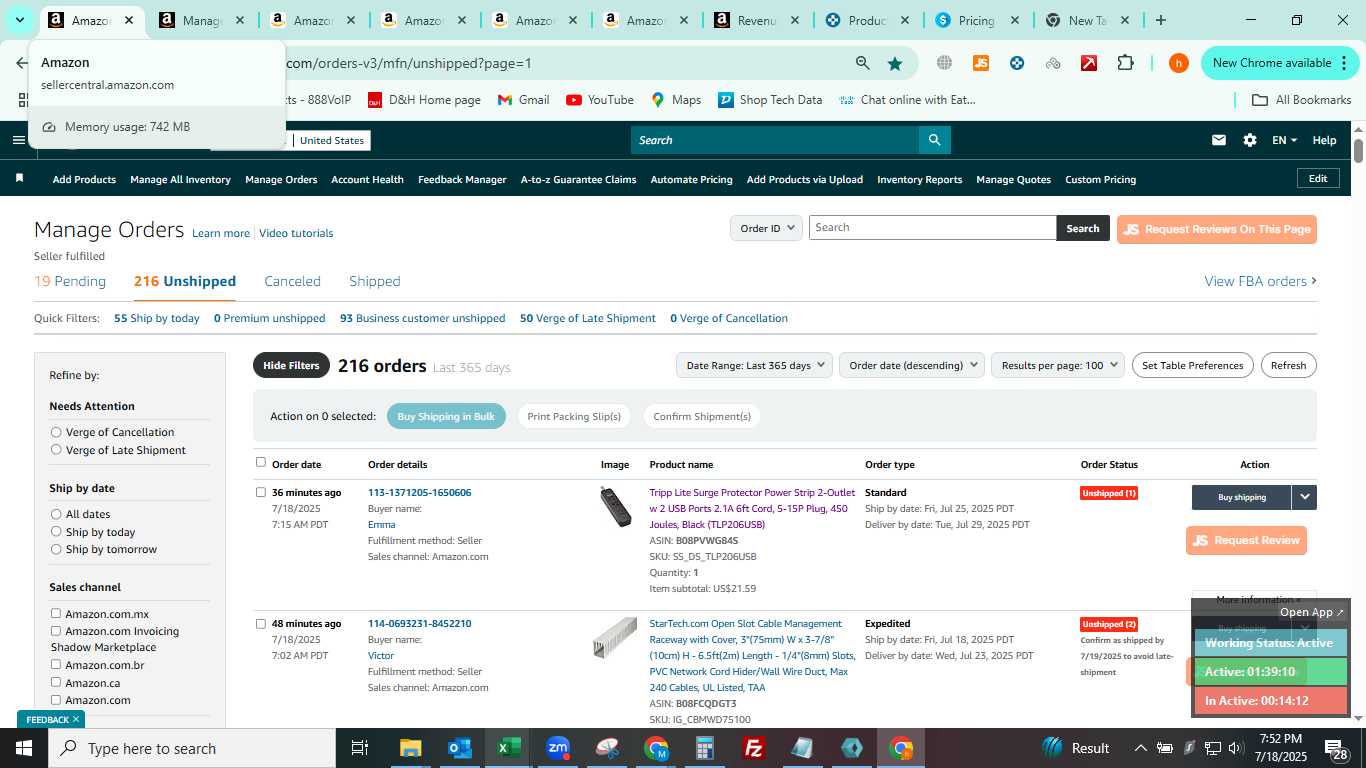The height and width of the screenshot is (768, 1366).
Task: Click the StarTech cable raceway thumbnail
Action: (615, 637)
